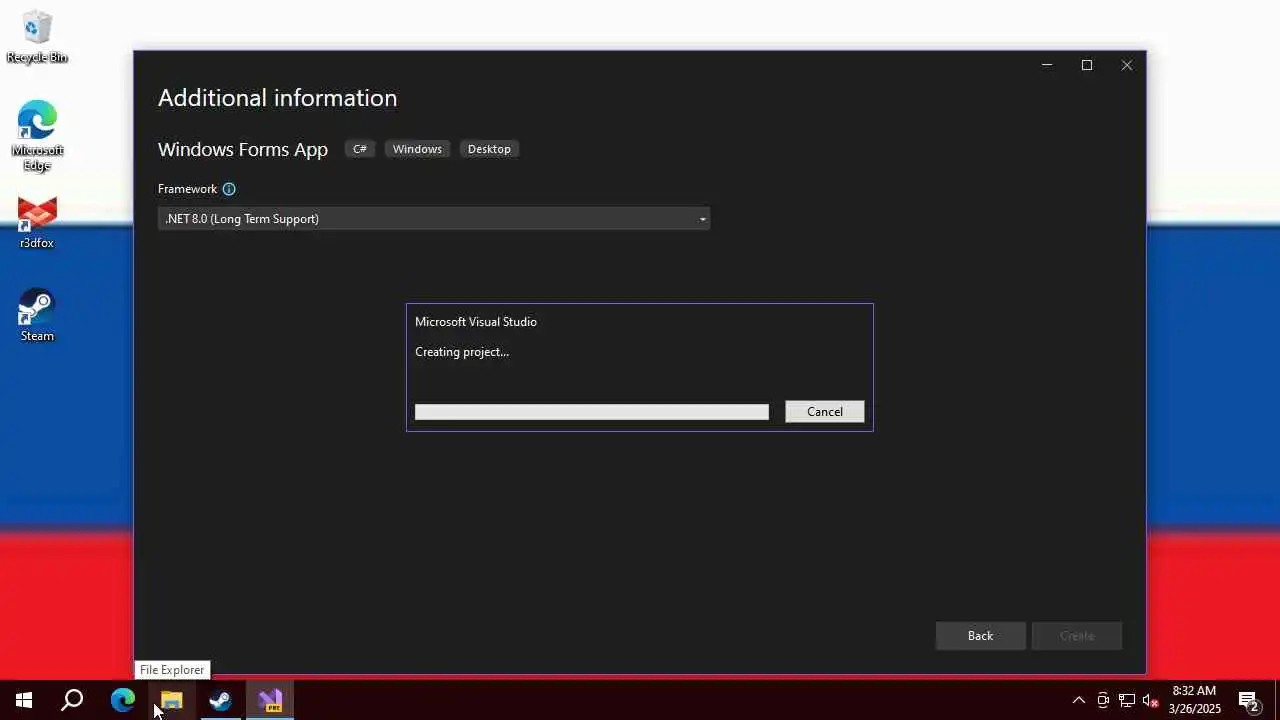Click the greyed-out Create button
This screenshot has height=720, width=1280.
pos(1077,636)
